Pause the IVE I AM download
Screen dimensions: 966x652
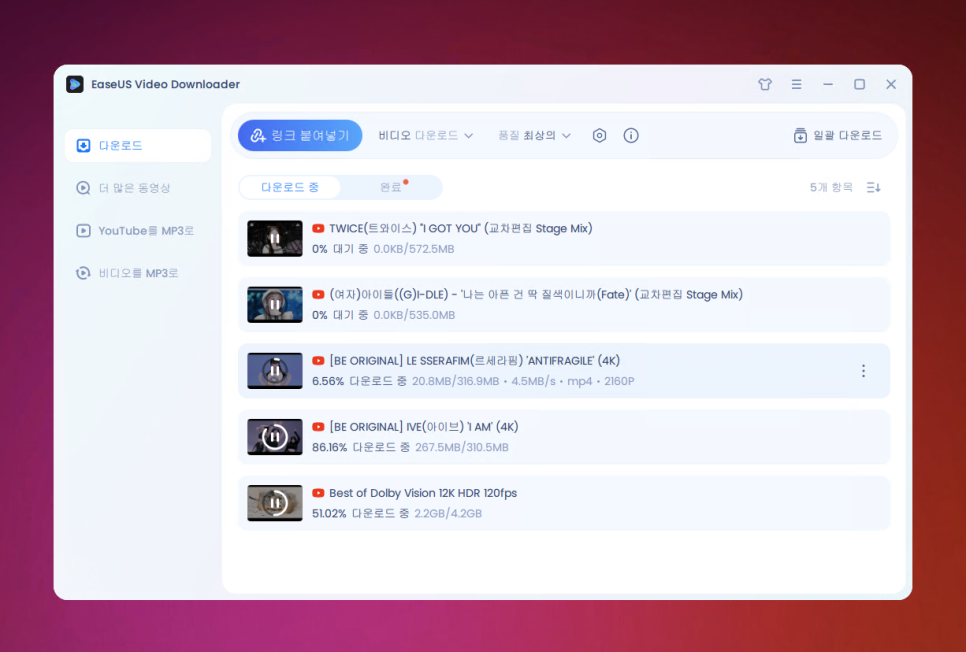(275, 437)
